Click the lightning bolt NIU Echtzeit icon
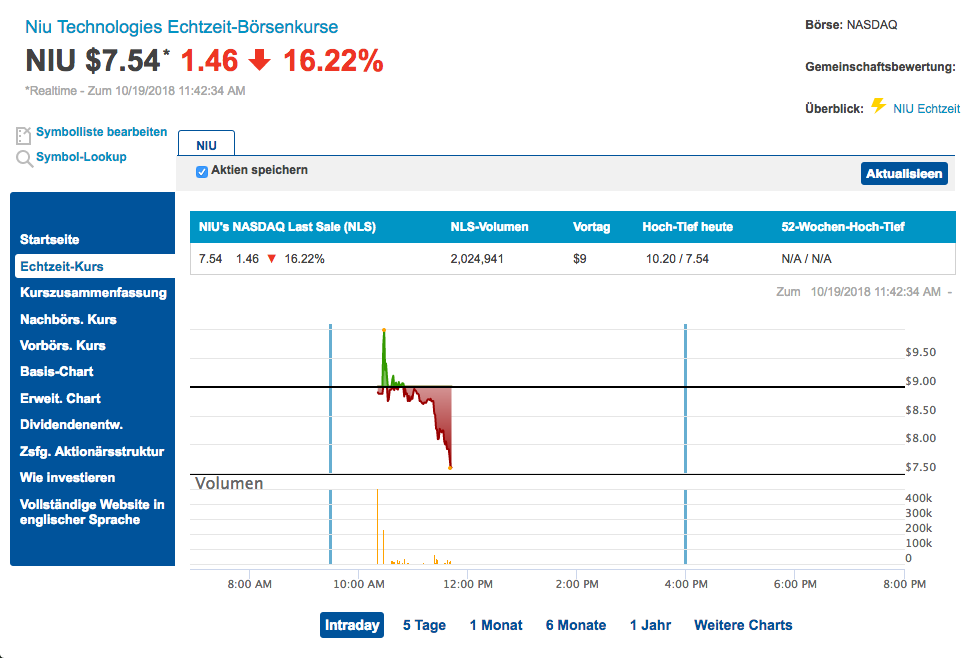 (878, 106)
